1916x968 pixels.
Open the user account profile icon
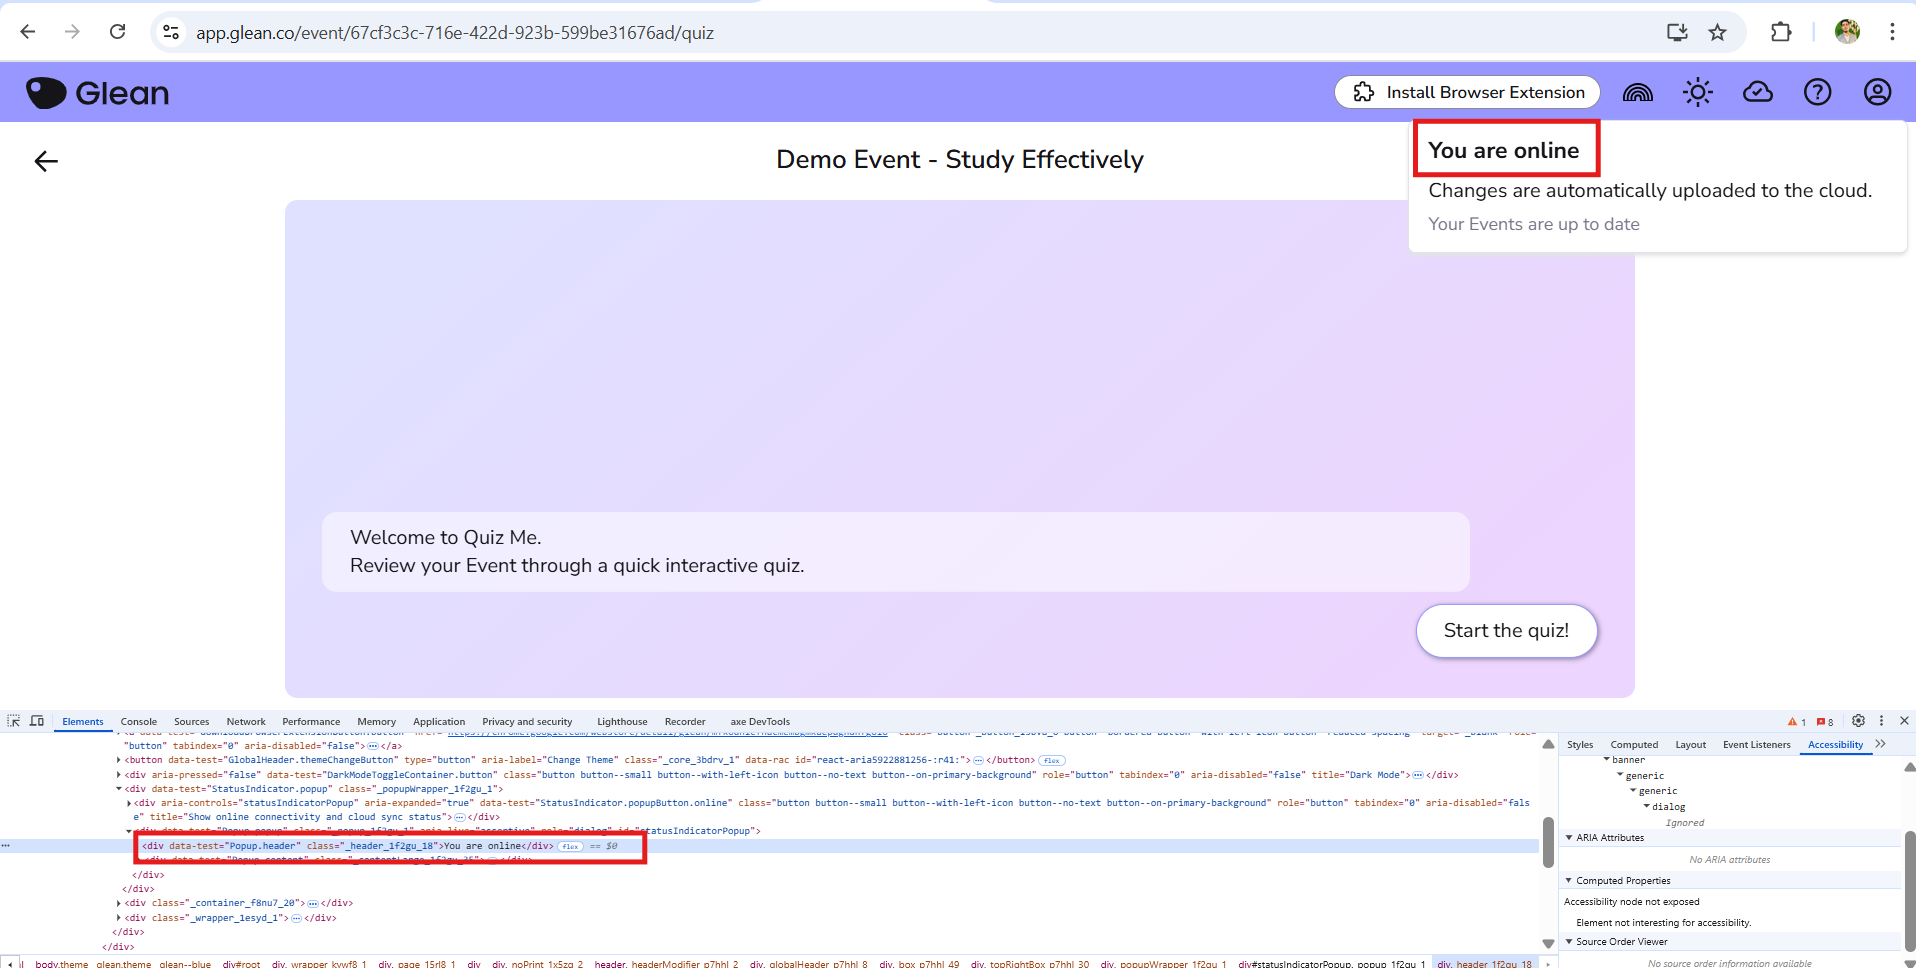tap(1877, 93)
